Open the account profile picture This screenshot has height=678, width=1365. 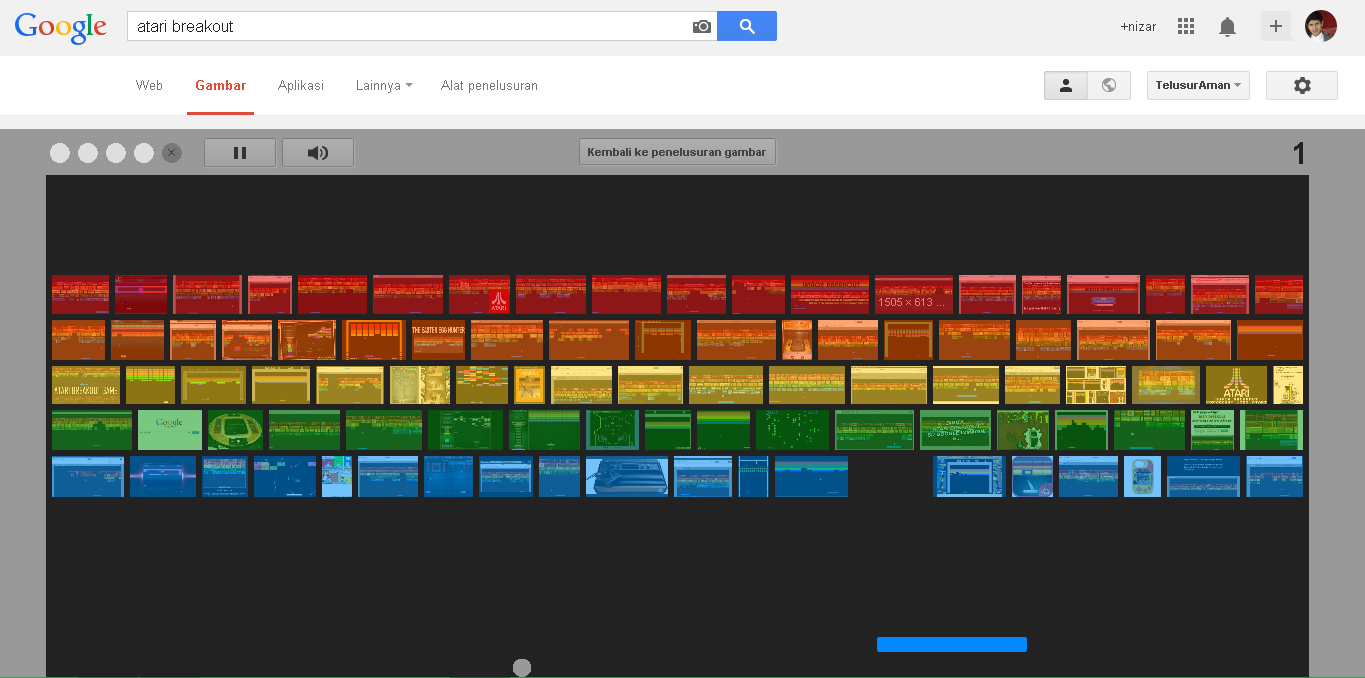point(1321,26)
